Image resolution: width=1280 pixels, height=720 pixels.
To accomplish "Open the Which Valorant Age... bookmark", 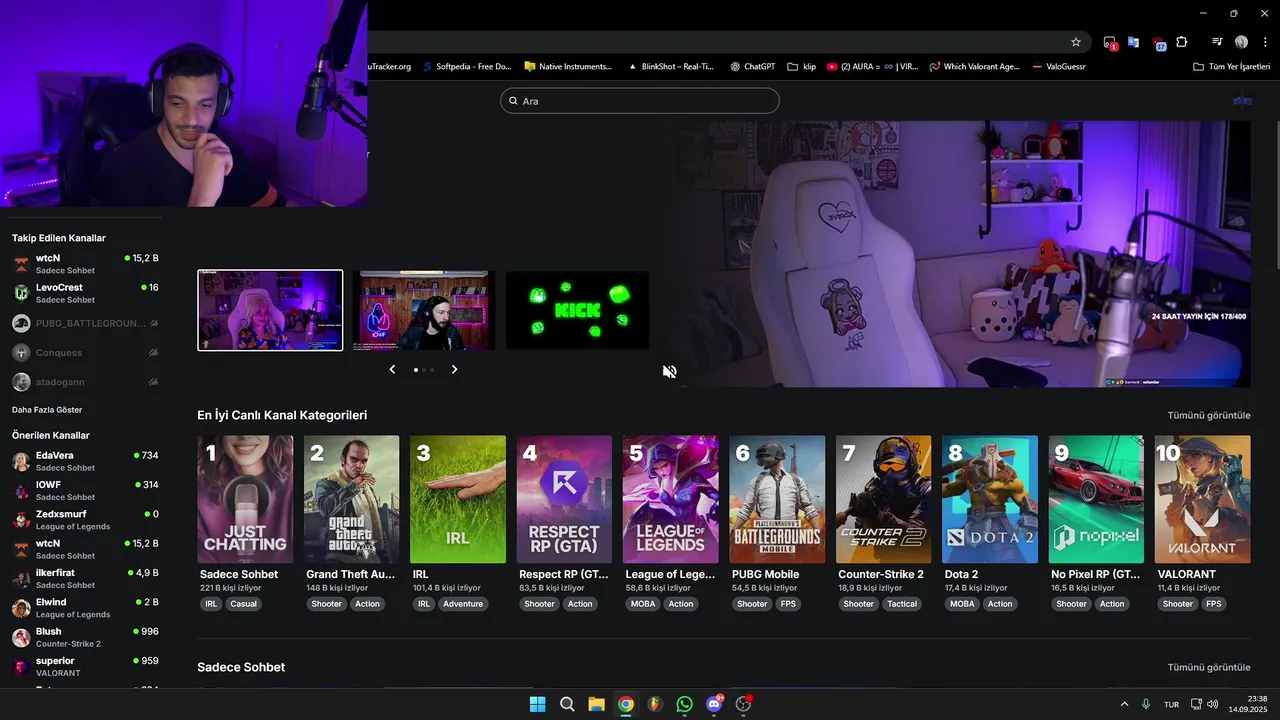I will click(x=974, y=67).
